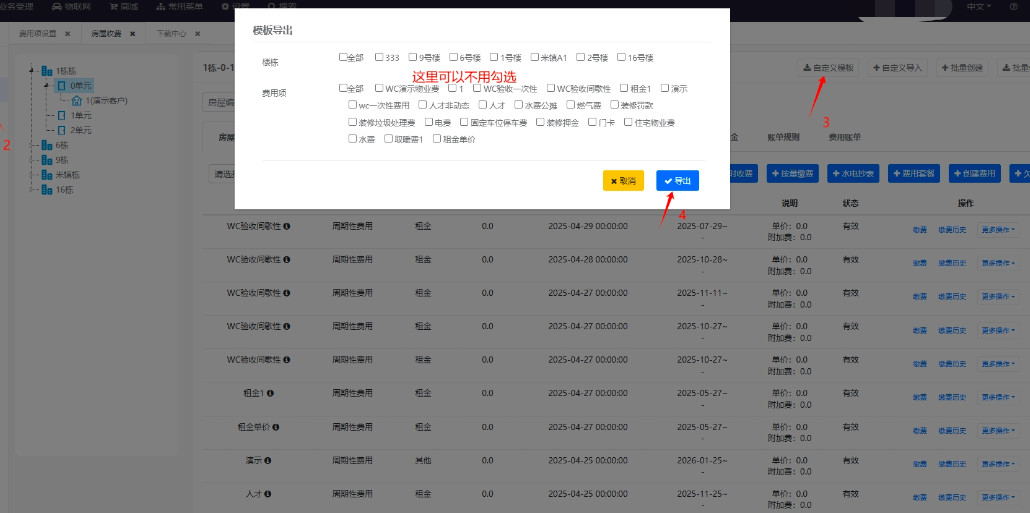1030x513 pixels.
Task: Collapse the 1栋栋 tree node
Action: [33, 71]
